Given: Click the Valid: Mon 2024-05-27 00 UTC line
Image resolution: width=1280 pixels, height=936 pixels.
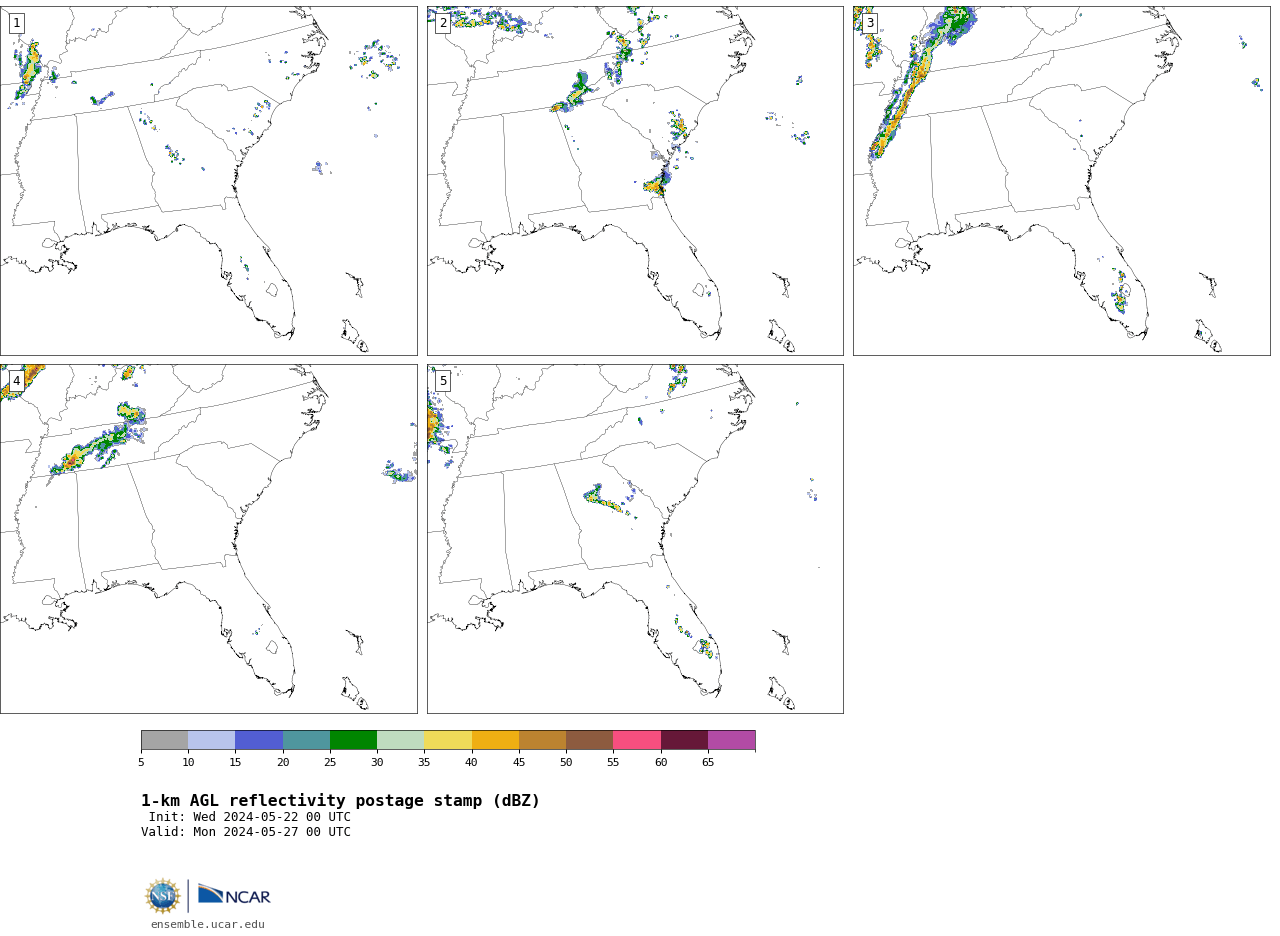Looking at the screenshot, I should (246, 832).
